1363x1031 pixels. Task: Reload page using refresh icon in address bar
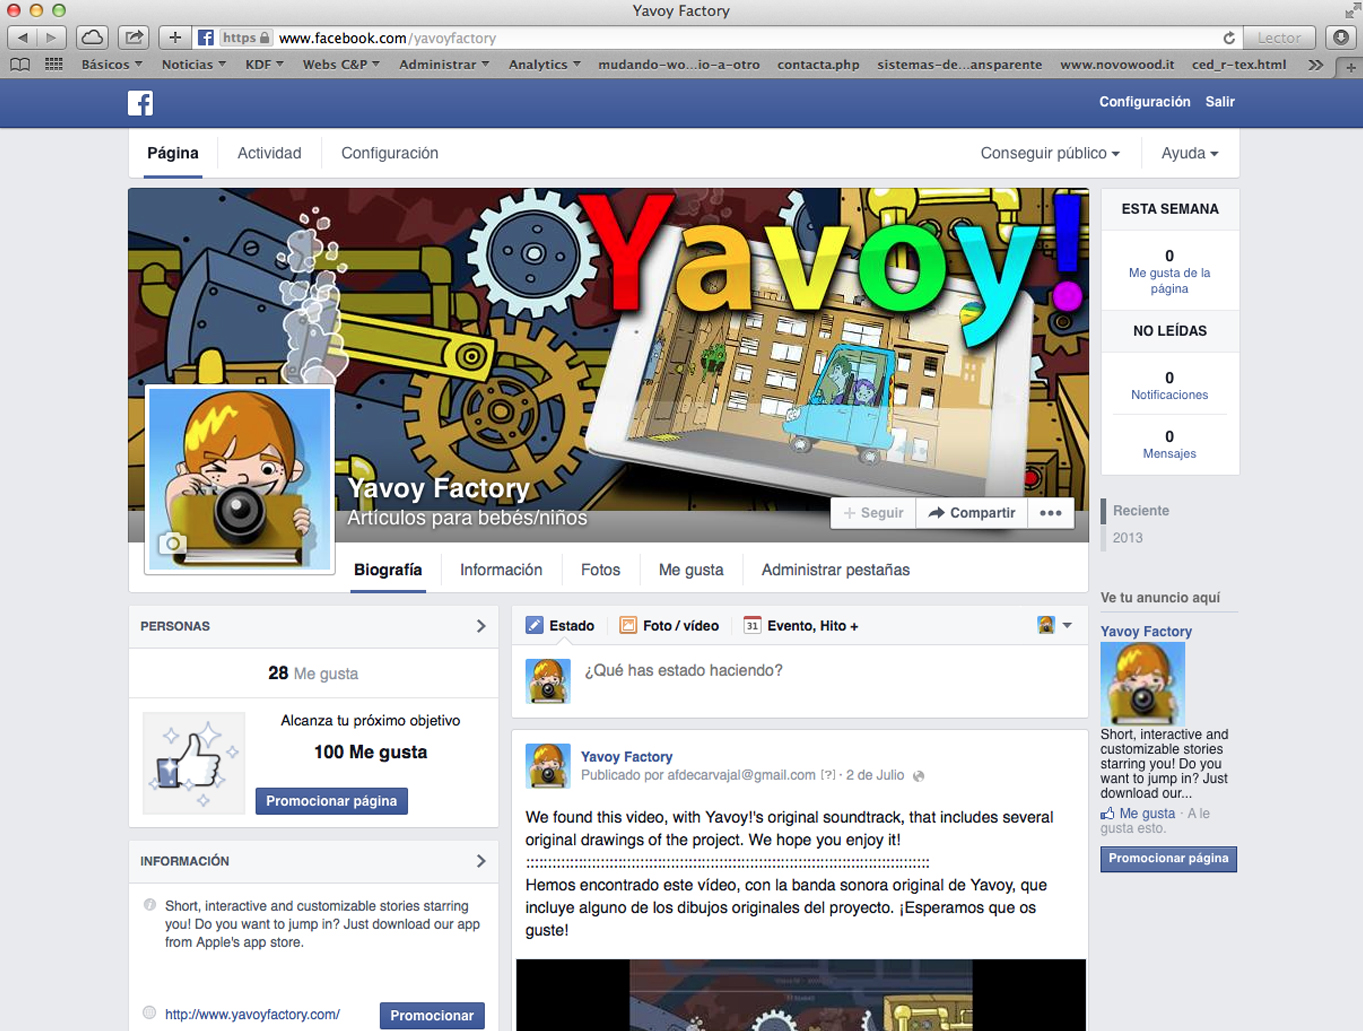tap(1228, 38)
